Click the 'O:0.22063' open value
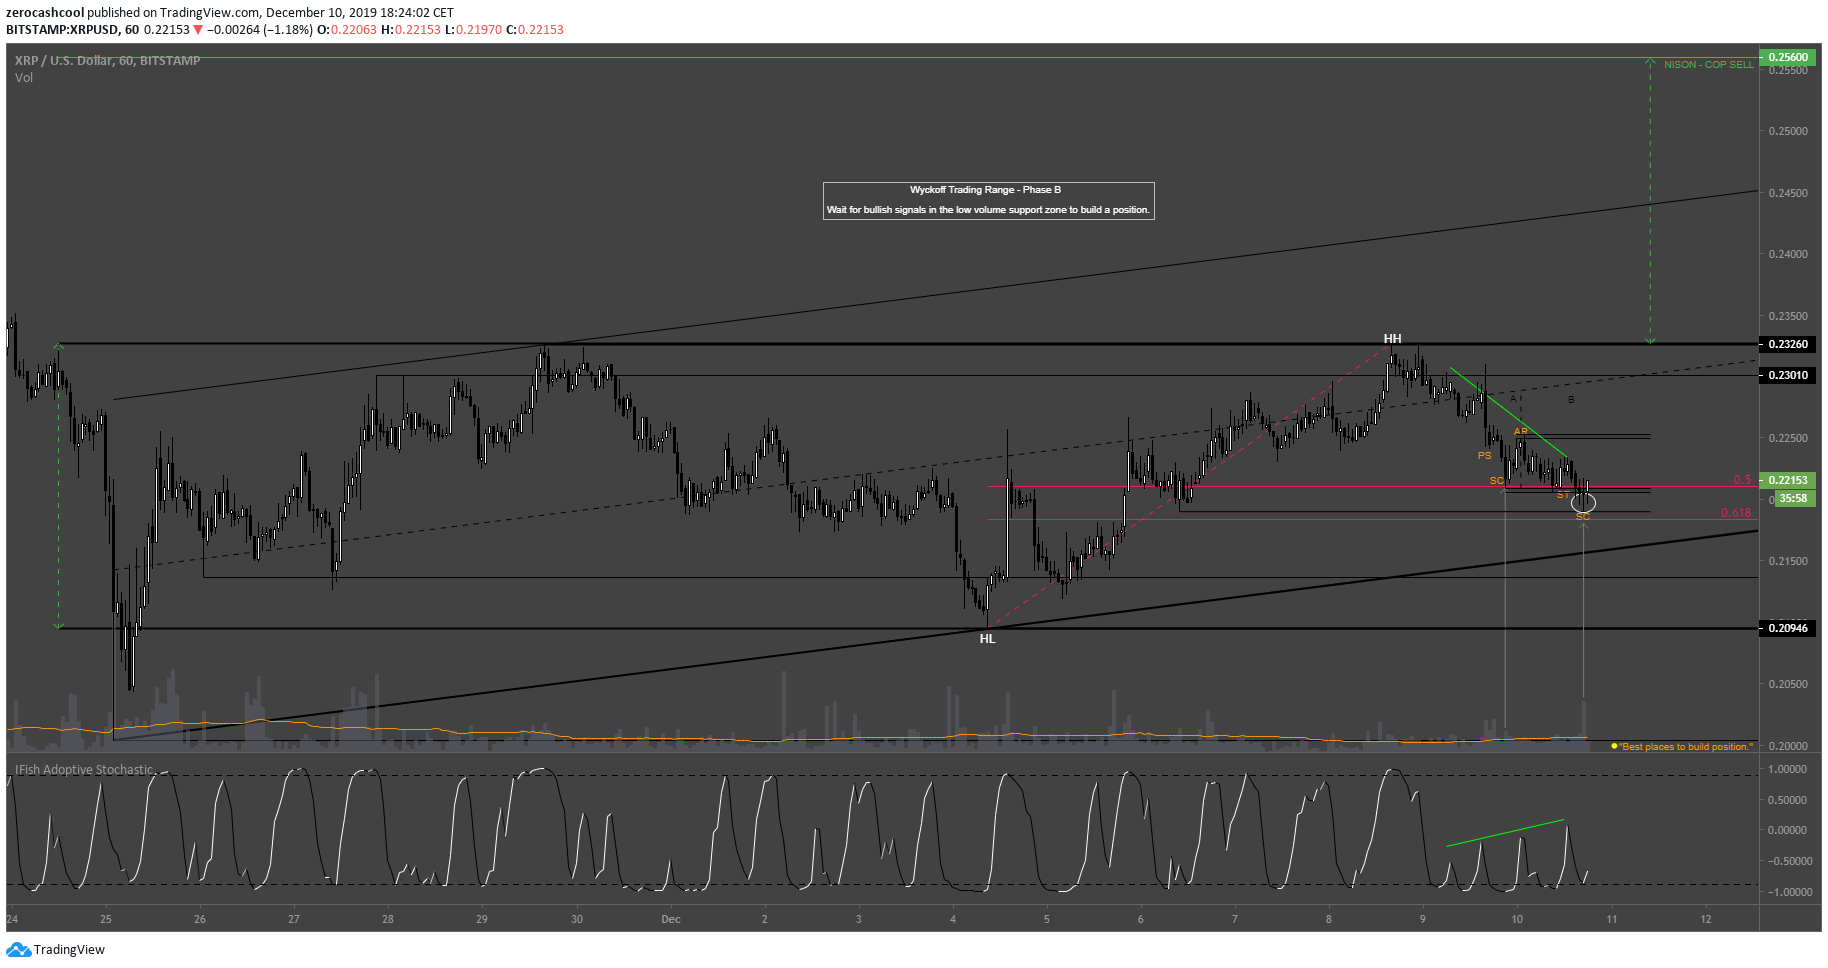This screenshot has width=1828, height=968. click(347, 30)
